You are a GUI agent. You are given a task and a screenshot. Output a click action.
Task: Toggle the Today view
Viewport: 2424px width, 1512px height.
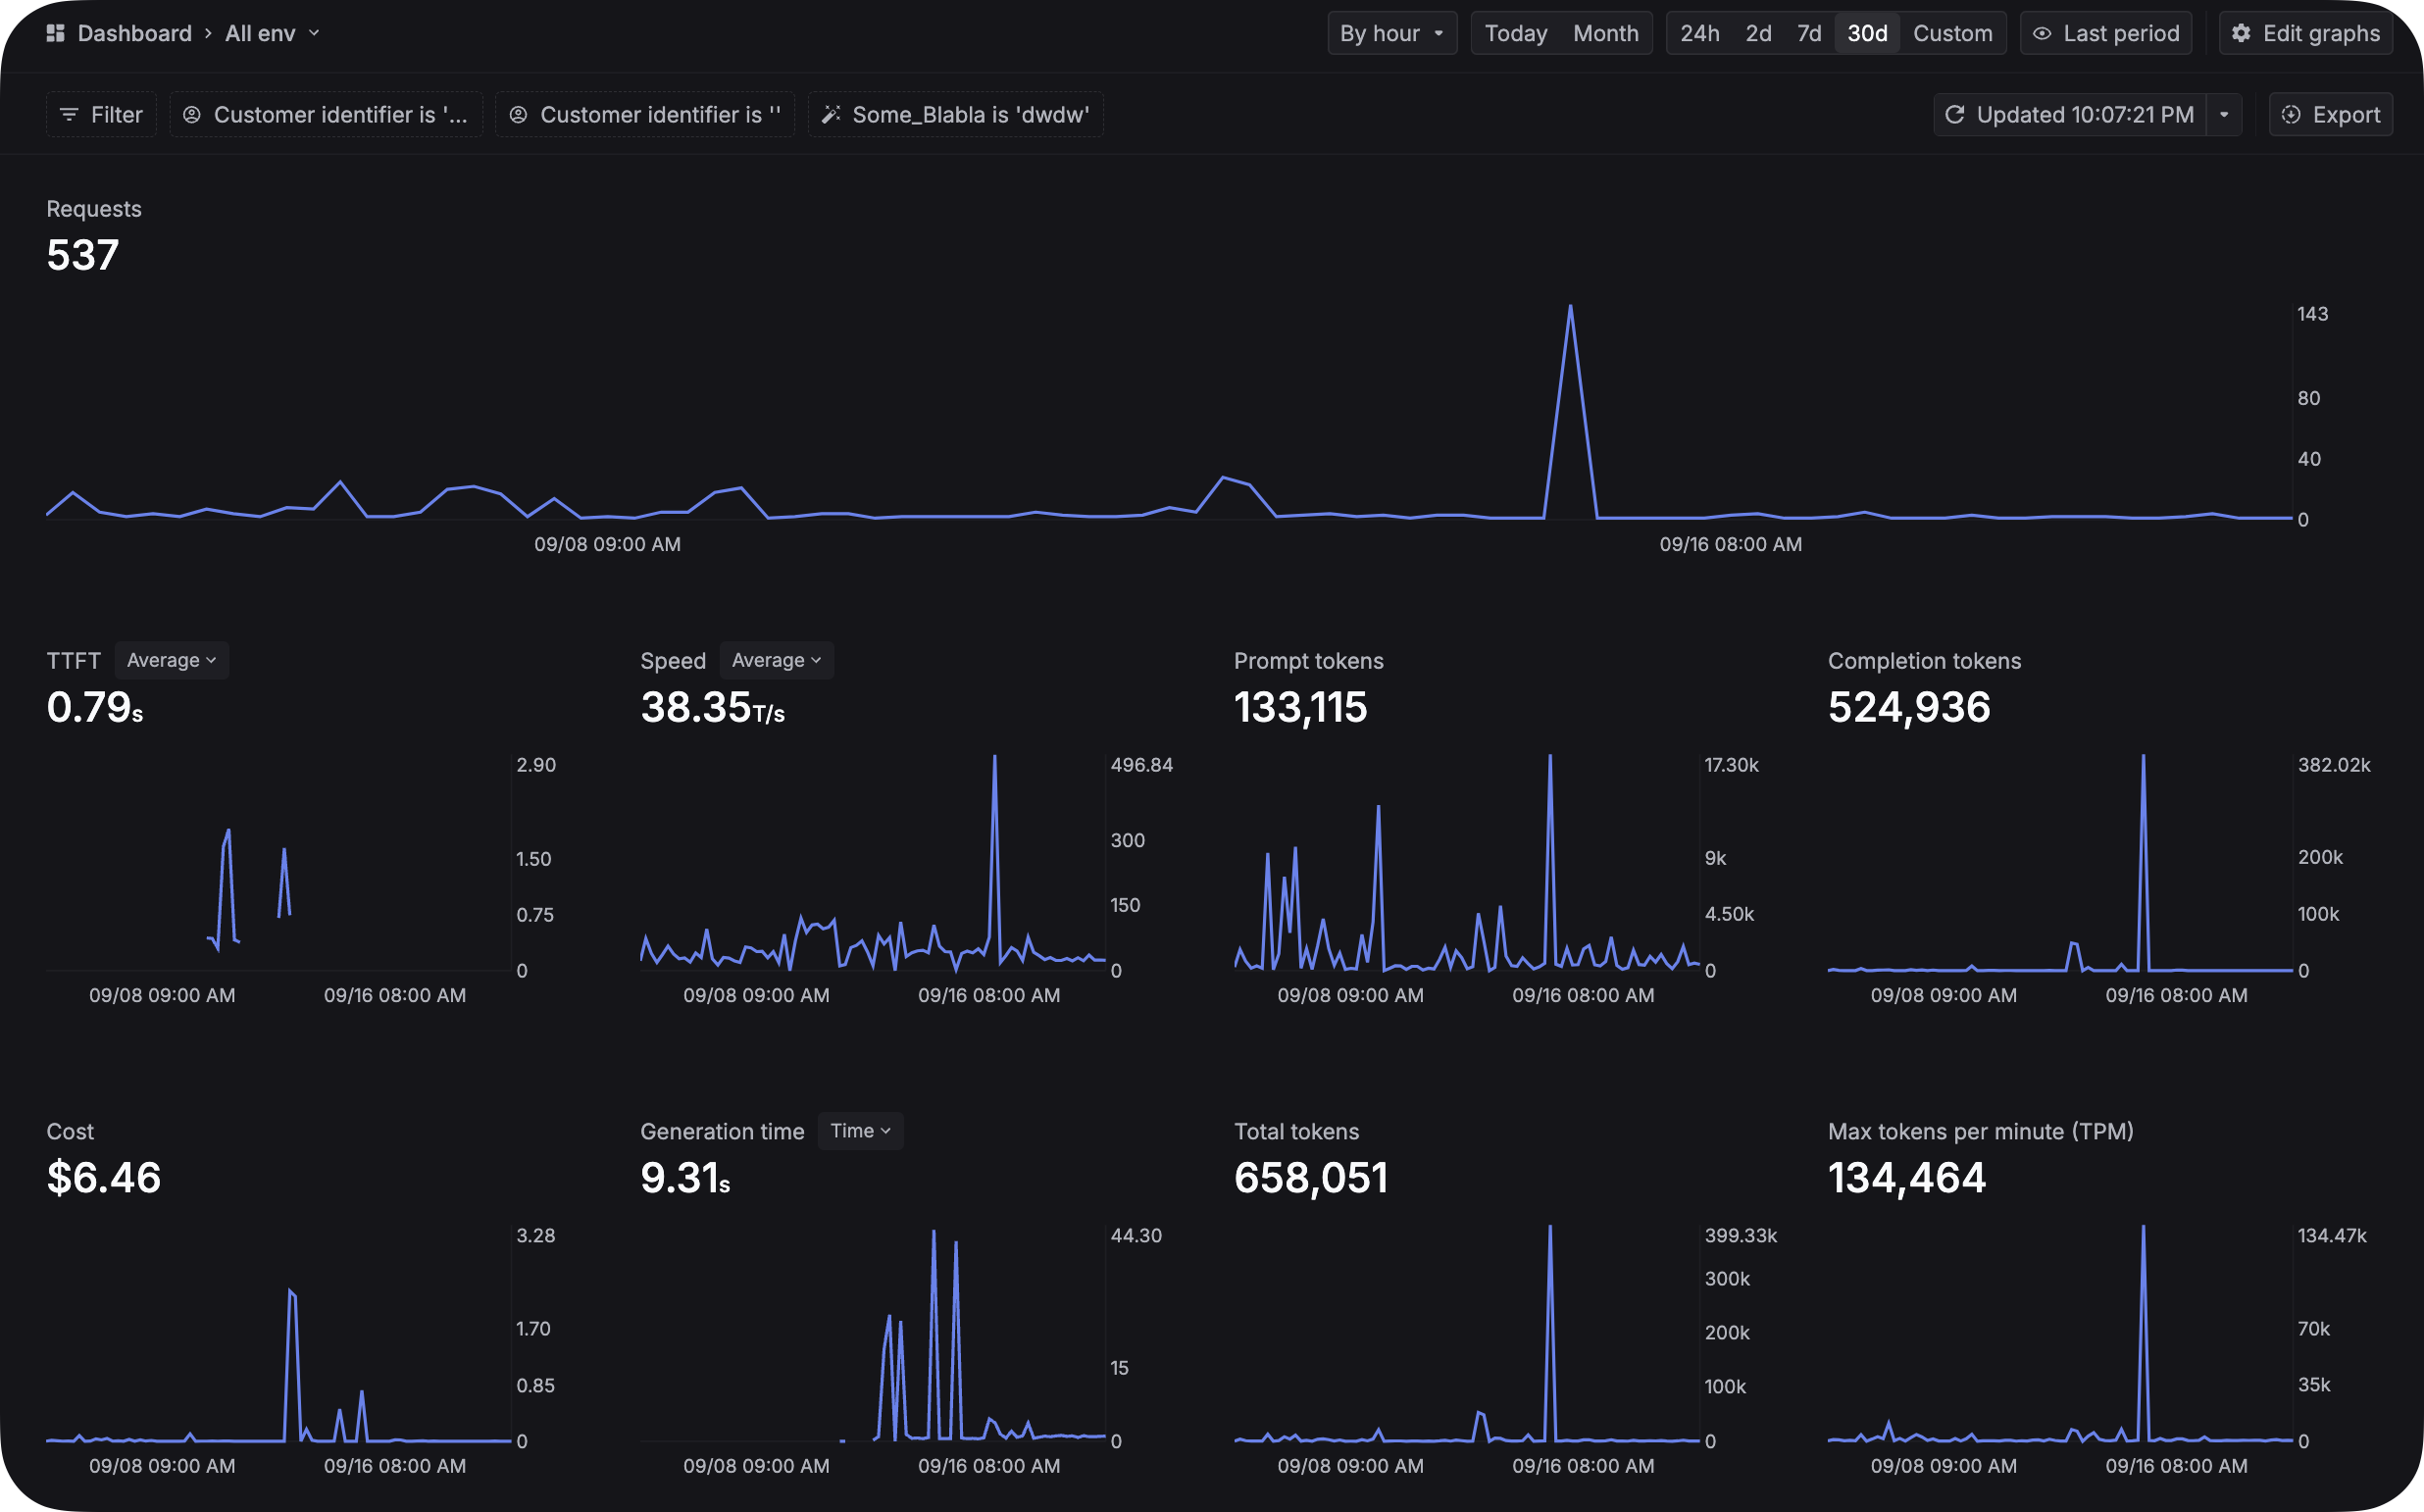pyautogui.click(x=1514, y=33)
